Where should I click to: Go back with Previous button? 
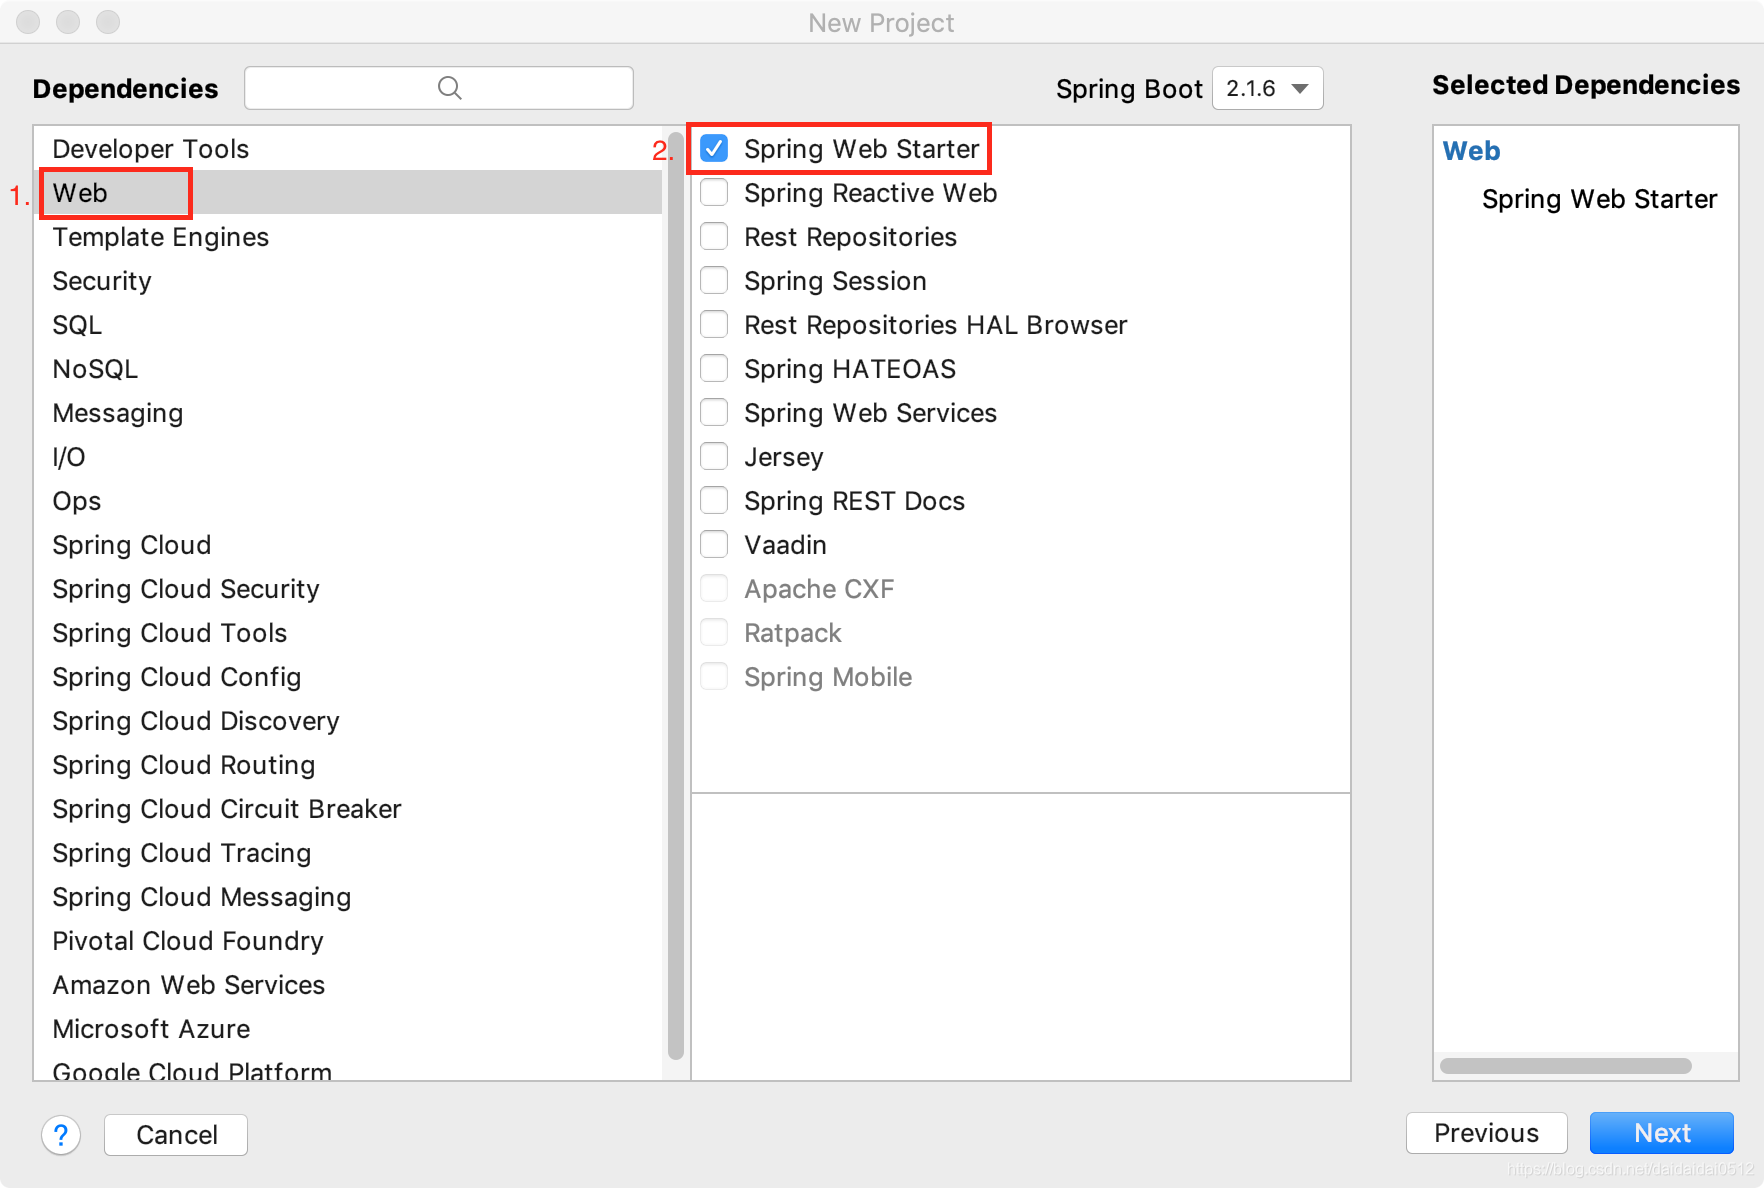coord(1486,1133)
